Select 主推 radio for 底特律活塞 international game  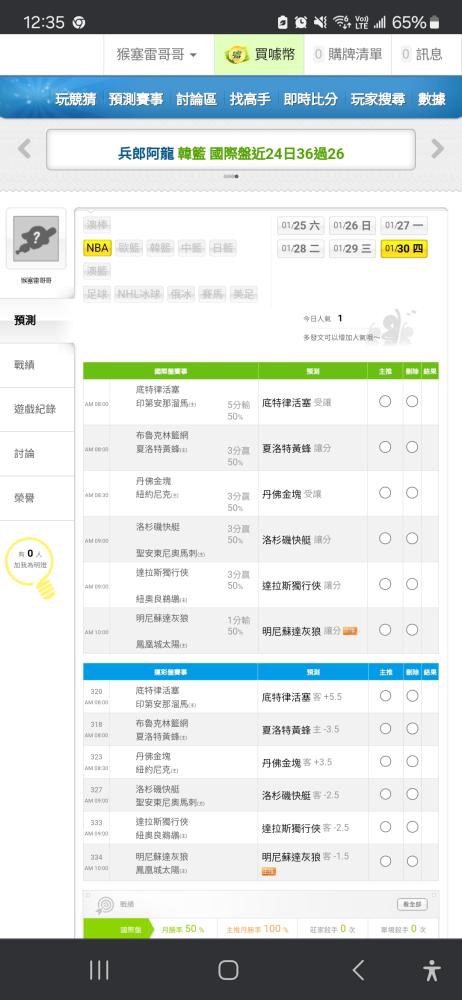click(385, 401)
